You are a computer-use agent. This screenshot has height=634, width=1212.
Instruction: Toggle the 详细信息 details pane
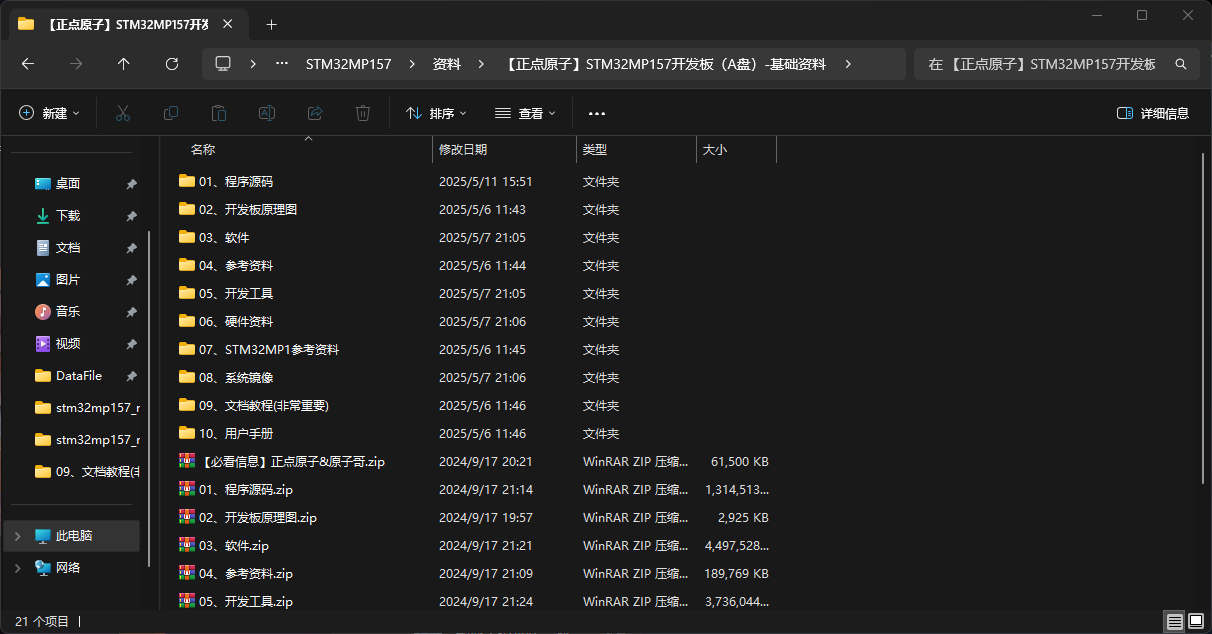click(1153, 113)
